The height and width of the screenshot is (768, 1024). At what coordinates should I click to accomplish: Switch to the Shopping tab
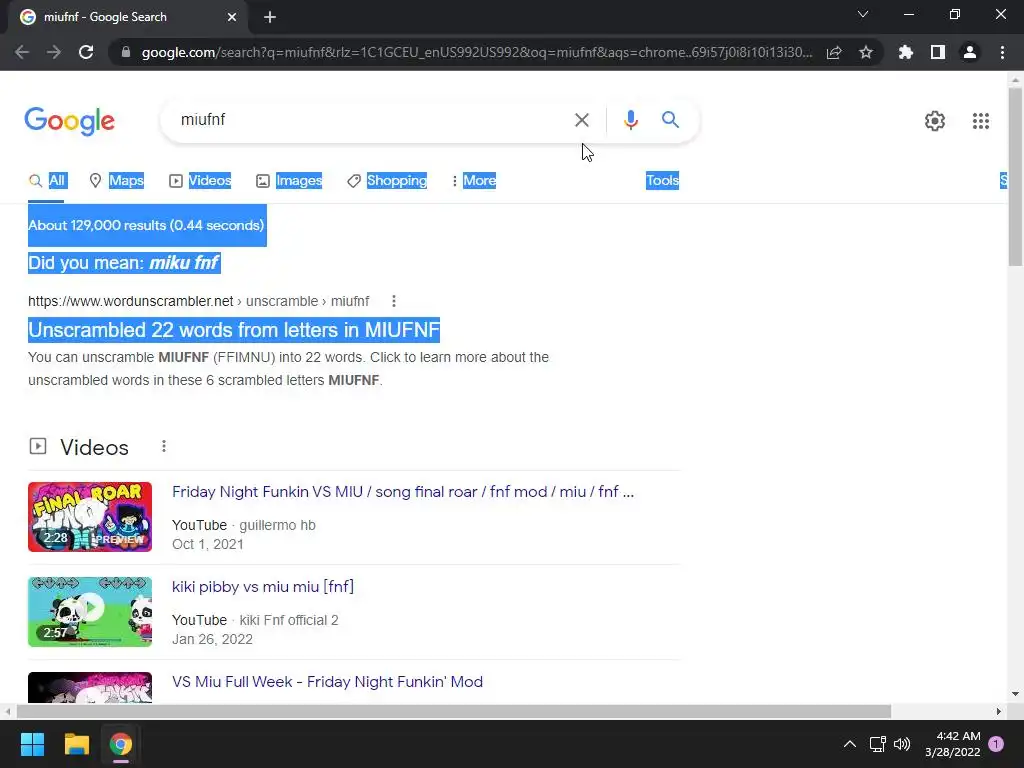click(387, 181)
